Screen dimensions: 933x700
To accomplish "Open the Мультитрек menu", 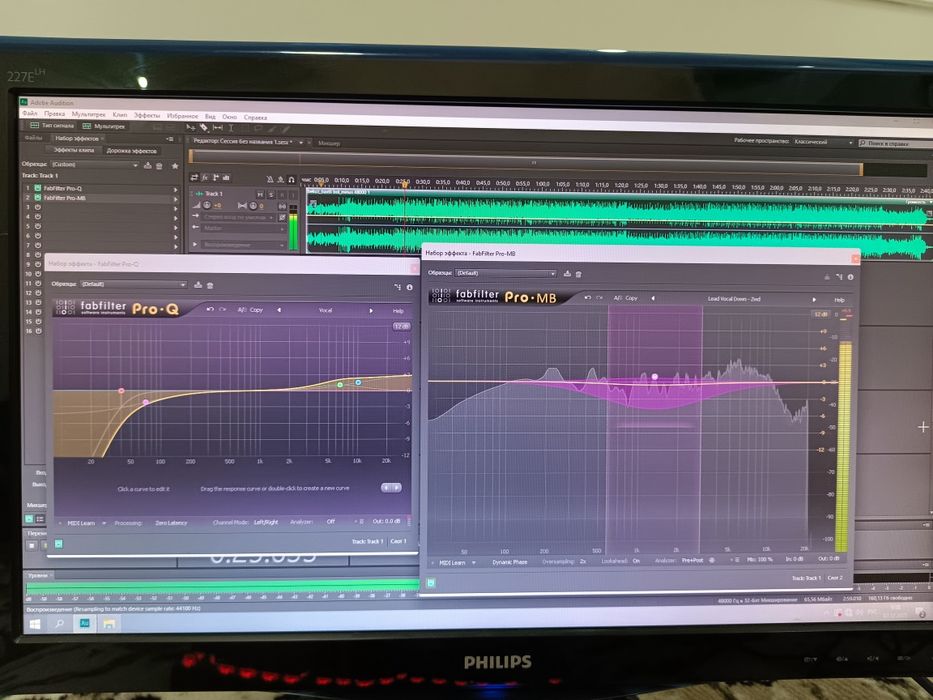I will (89, 114).
